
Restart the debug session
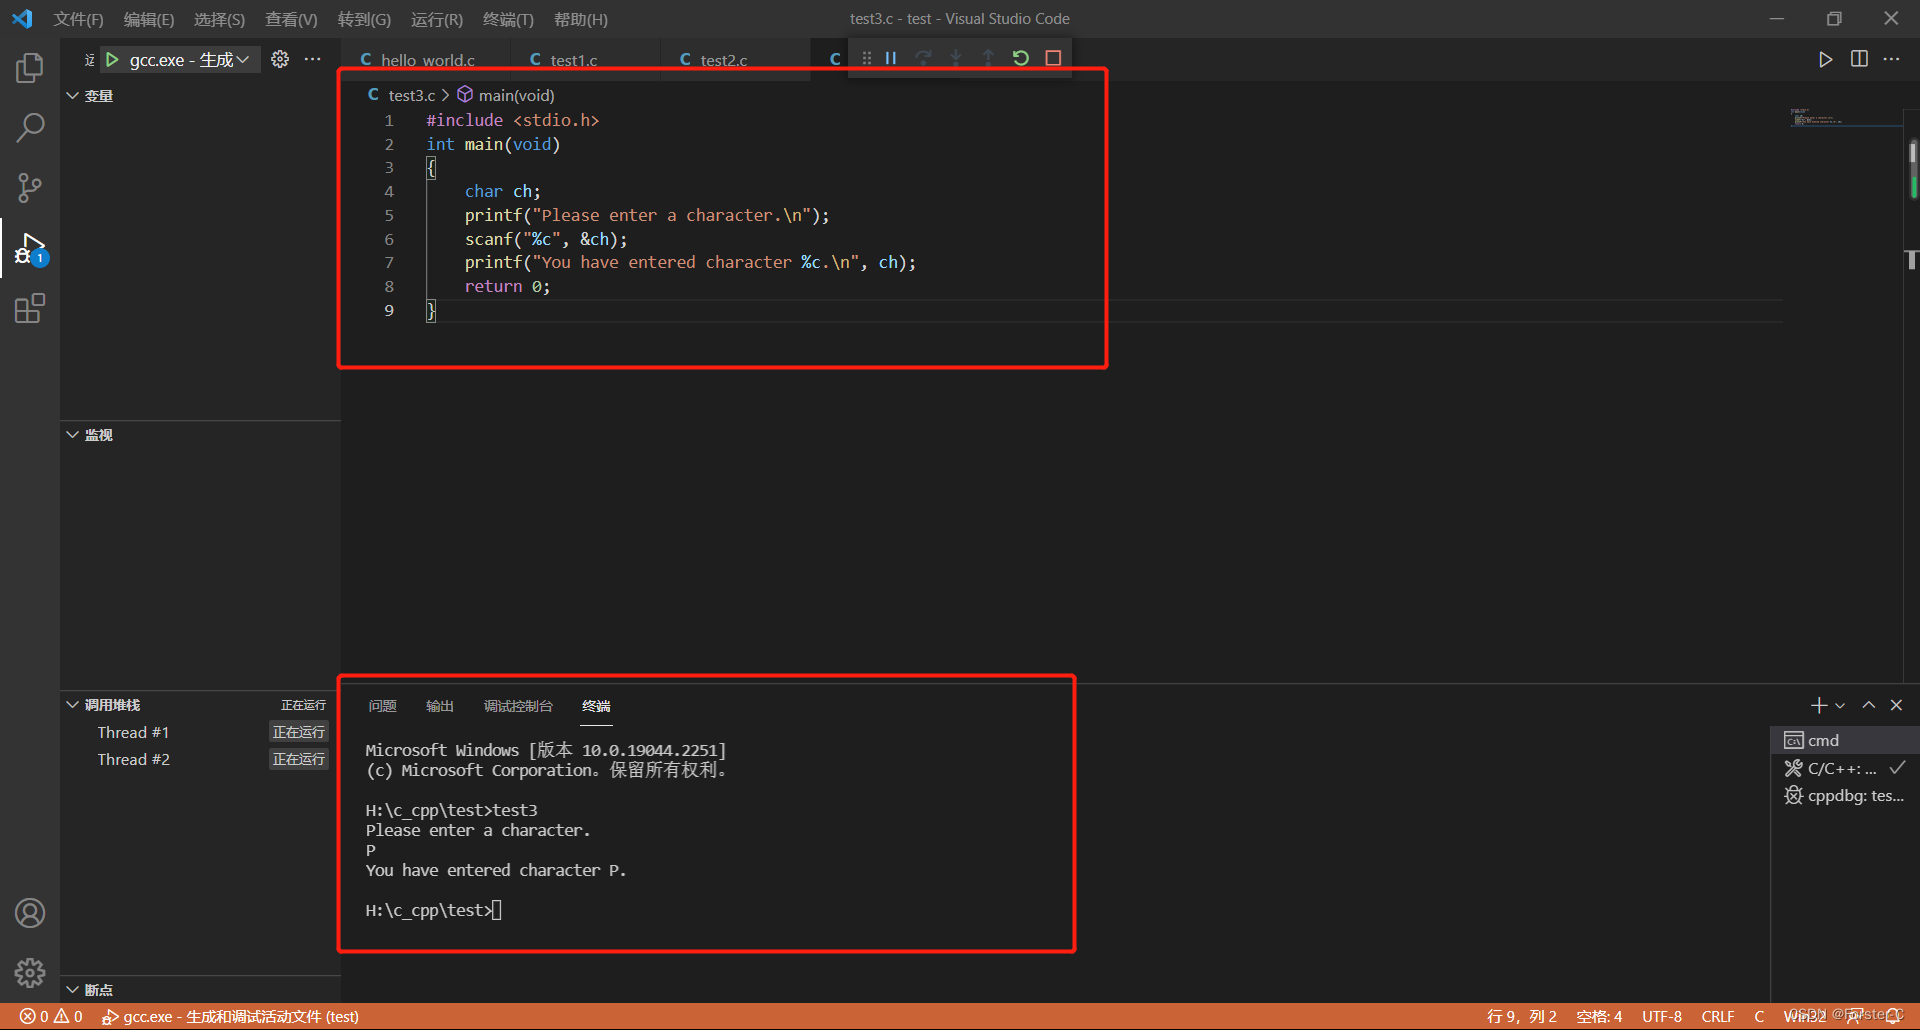(x=1020, y=58)
